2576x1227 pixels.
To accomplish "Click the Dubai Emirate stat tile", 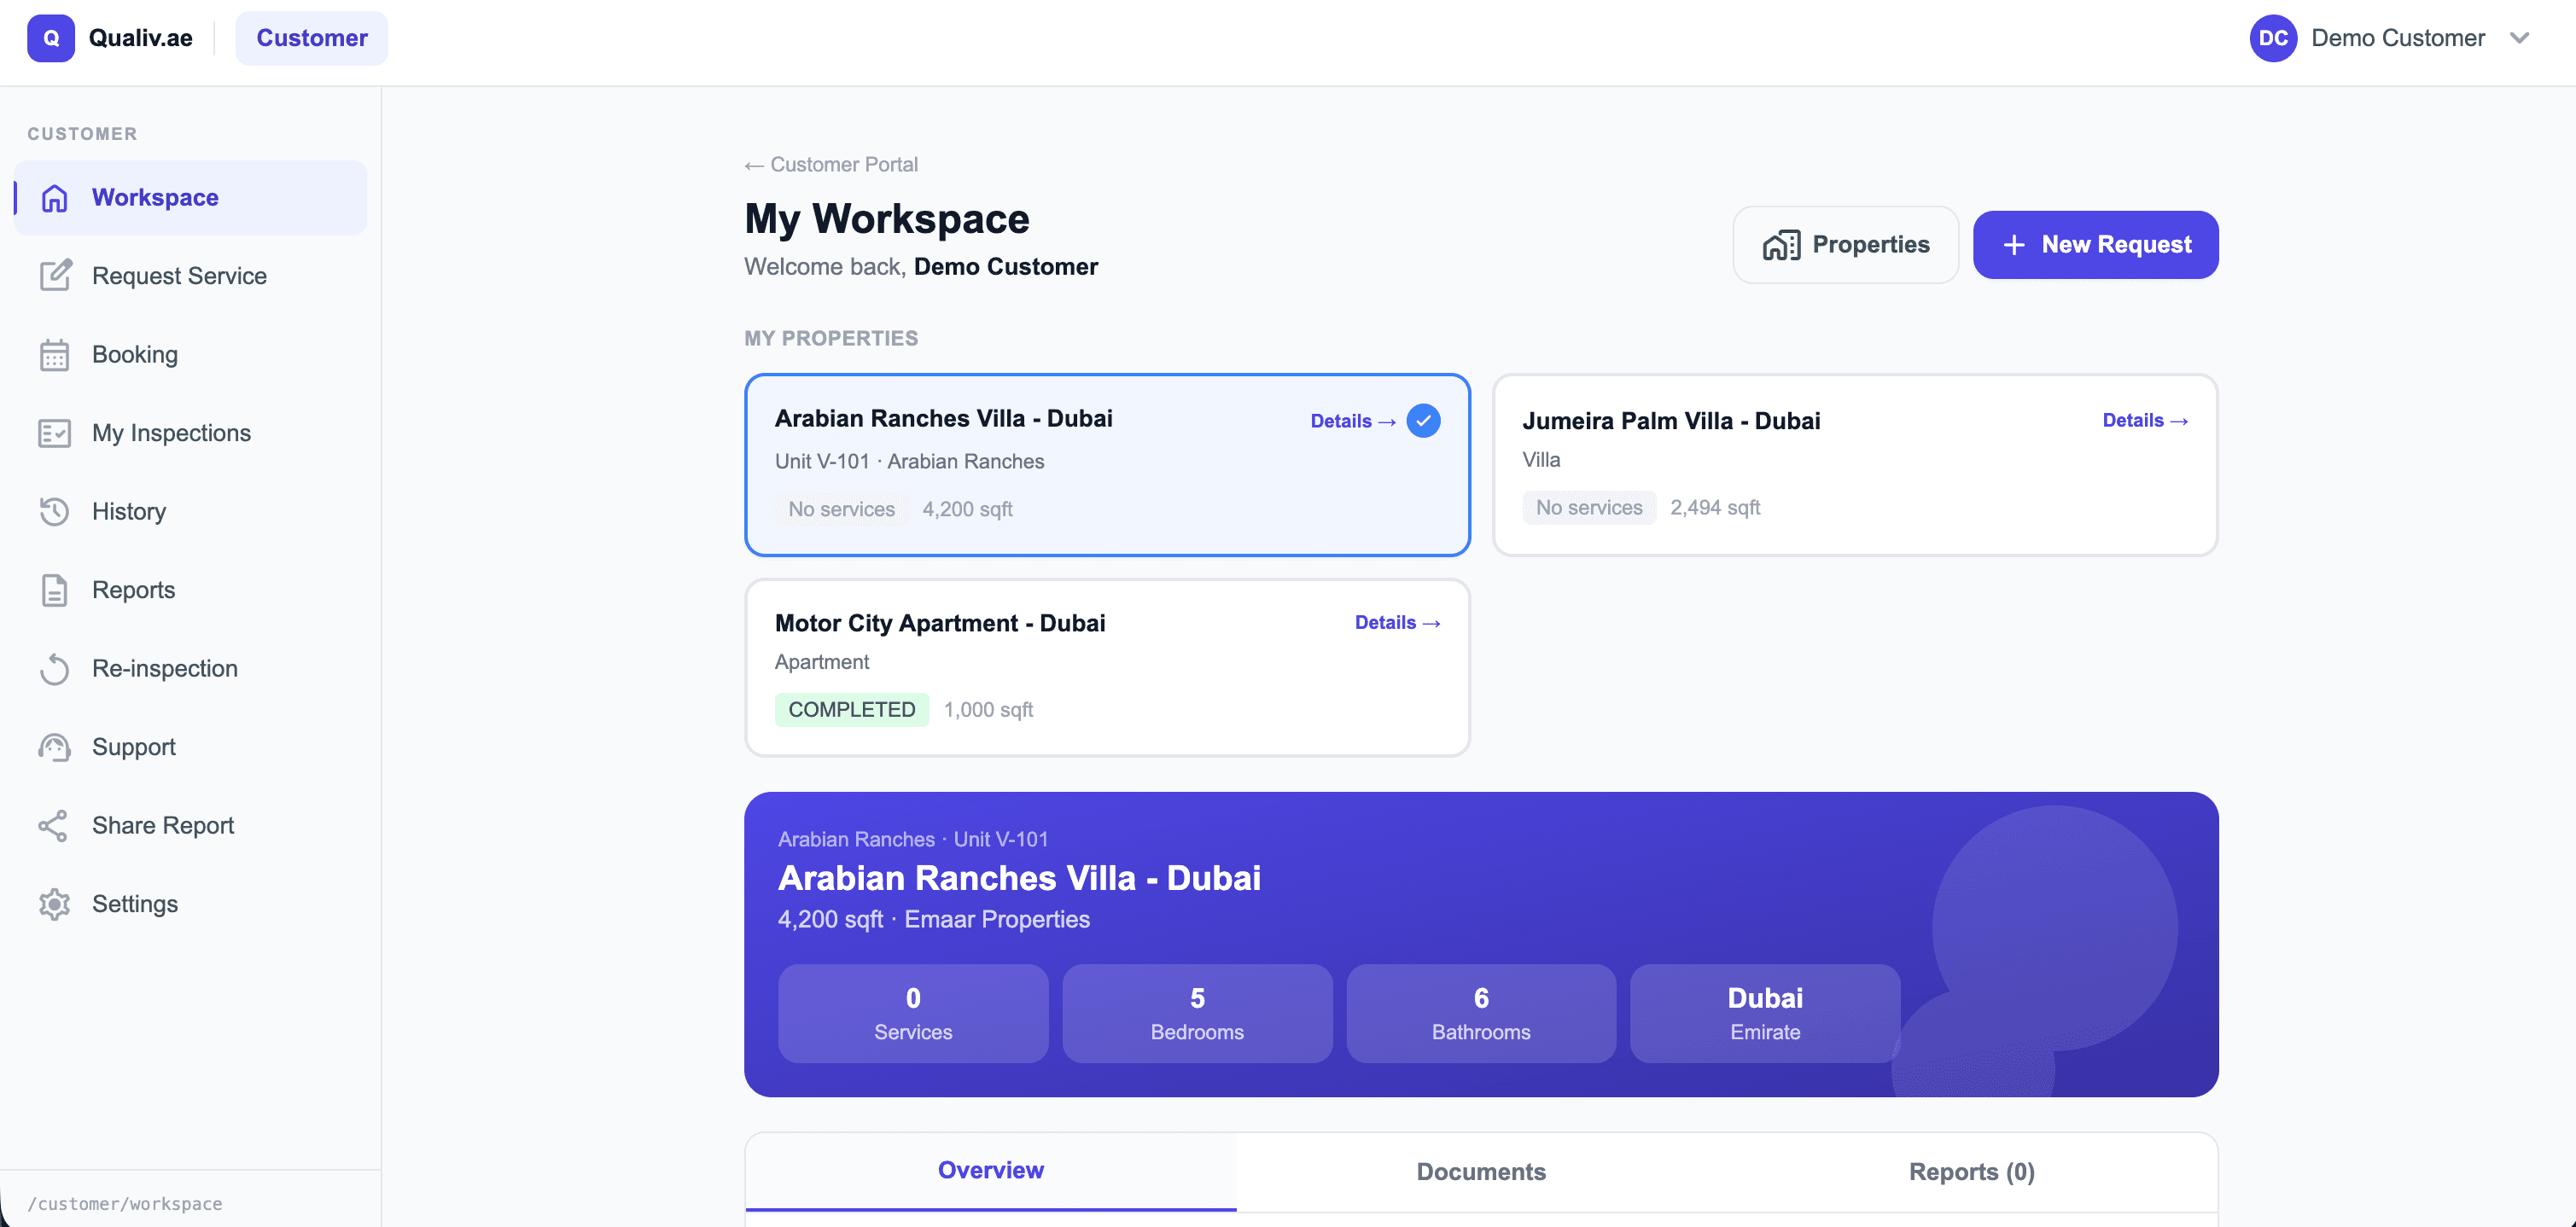I will pyautogui.click(x=1765, y=1014).
